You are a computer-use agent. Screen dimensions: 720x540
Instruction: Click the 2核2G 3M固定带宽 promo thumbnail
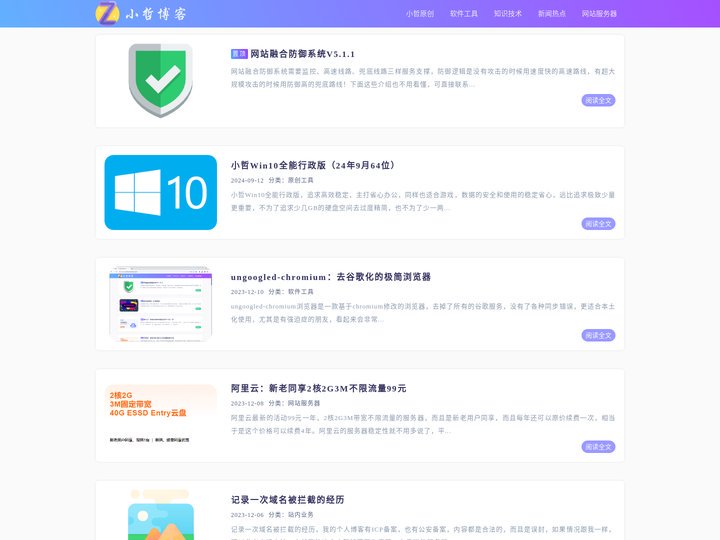coord(161,415)
